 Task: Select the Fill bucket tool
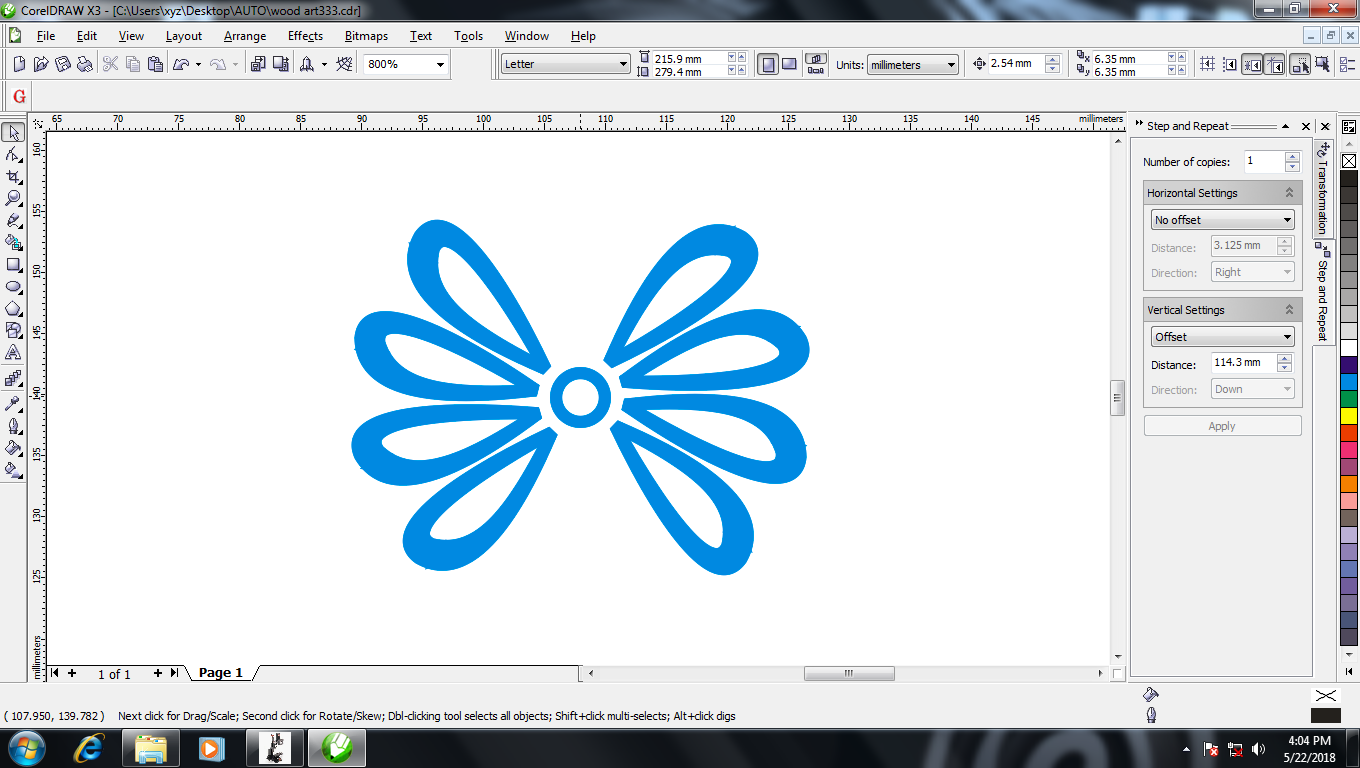[13, 447]
